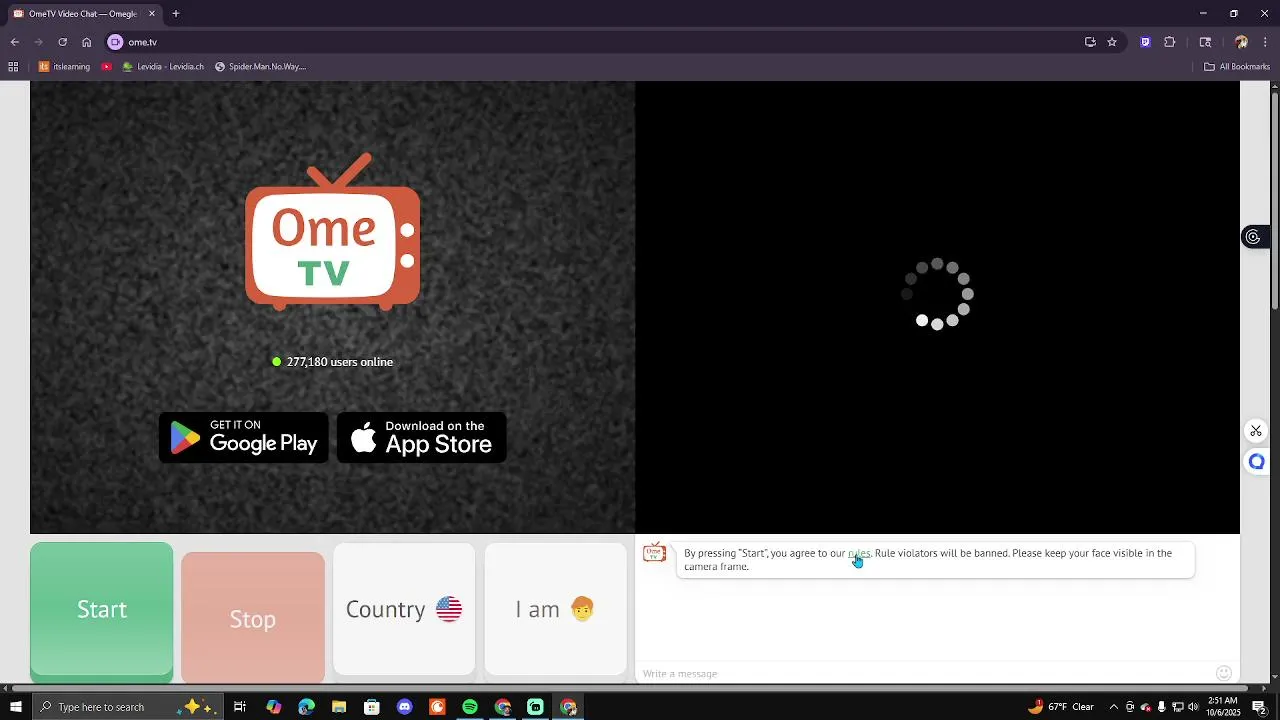
Task: Open the Levidia bookmark
Action: (x=163, y=67)
